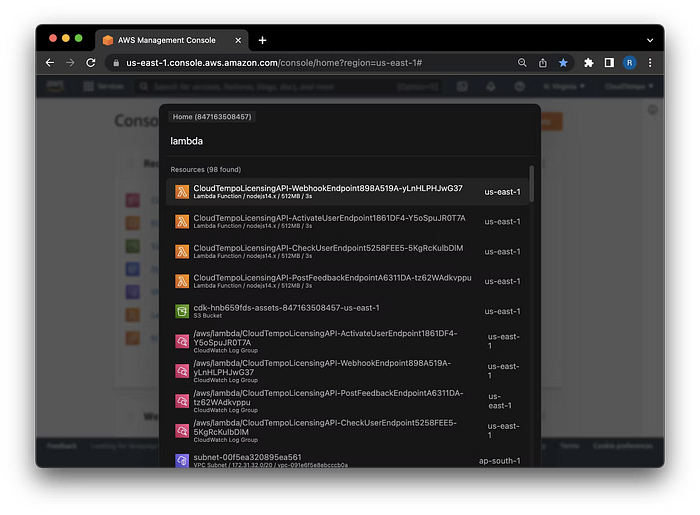The height and width of the screenshot is (515, 700).
Task: Open the browser side panel icon
Action: click(609, 63)
